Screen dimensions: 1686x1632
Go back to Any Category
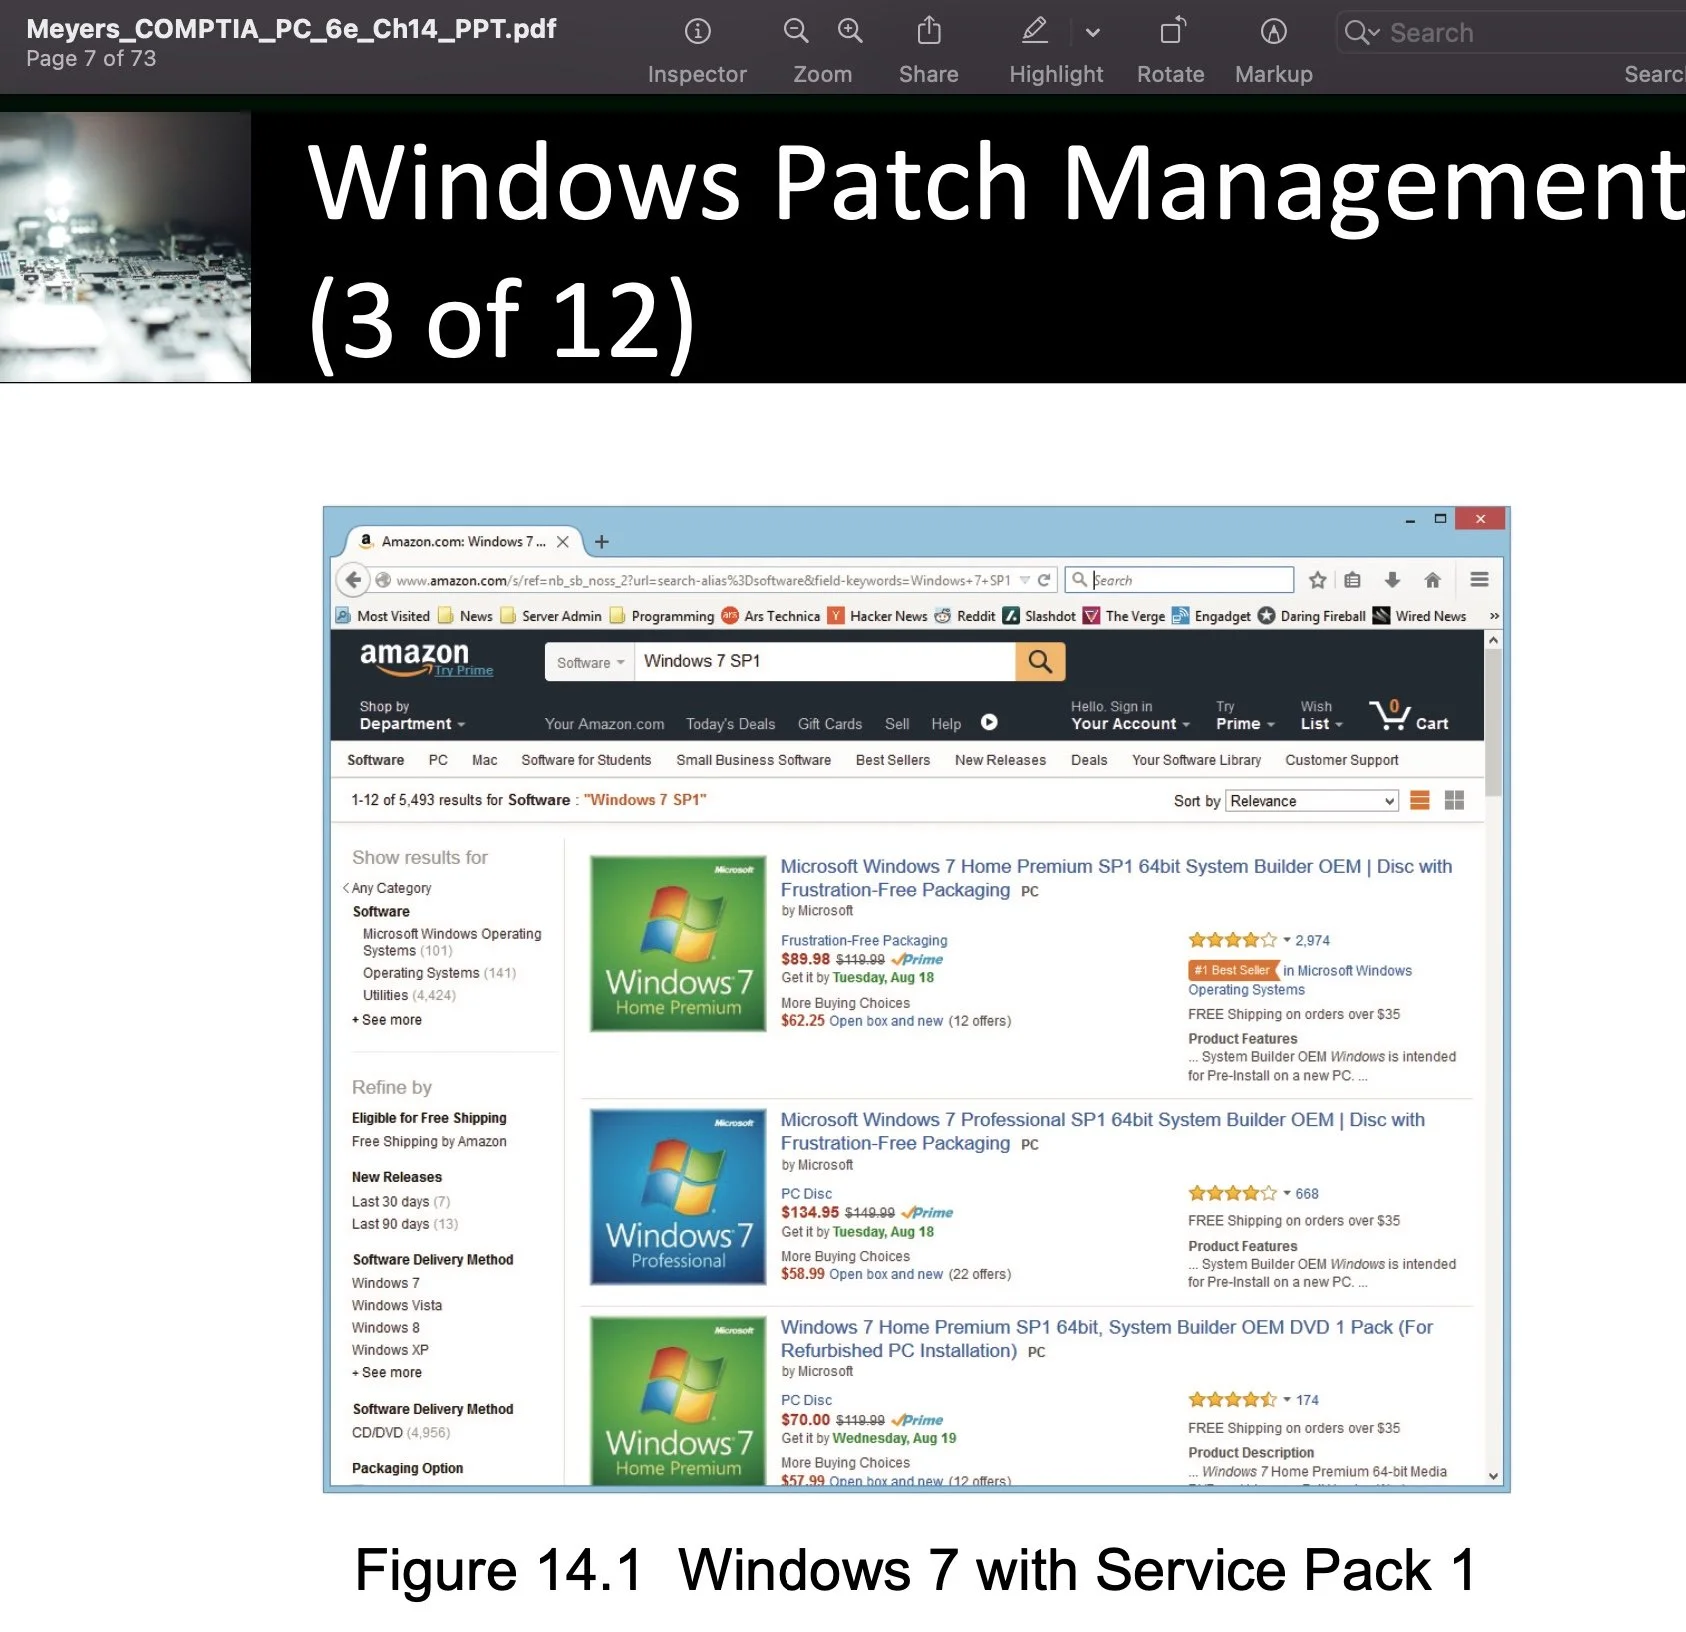pos(388,888)
